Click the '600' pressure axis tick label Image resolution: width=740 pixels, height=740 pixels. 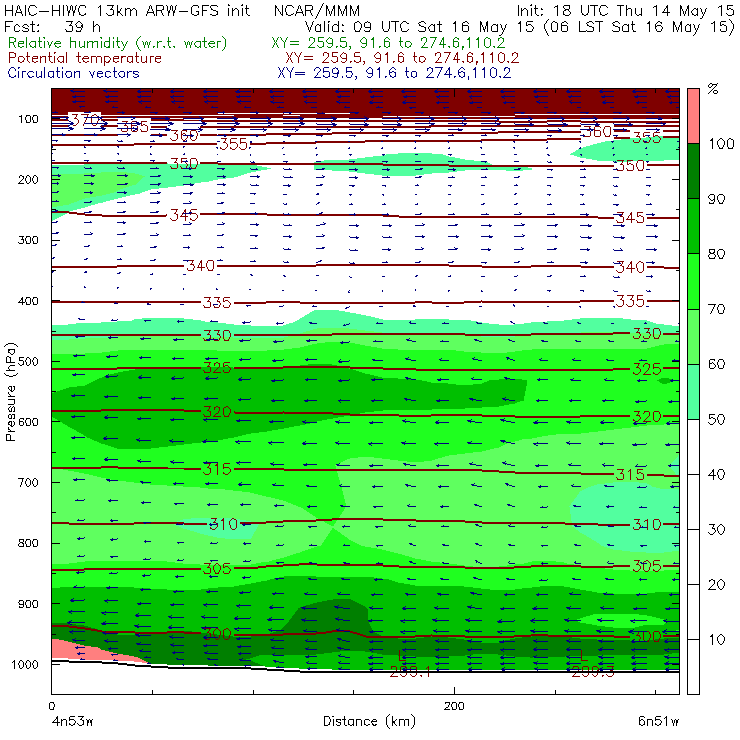[x=28, y=422]
